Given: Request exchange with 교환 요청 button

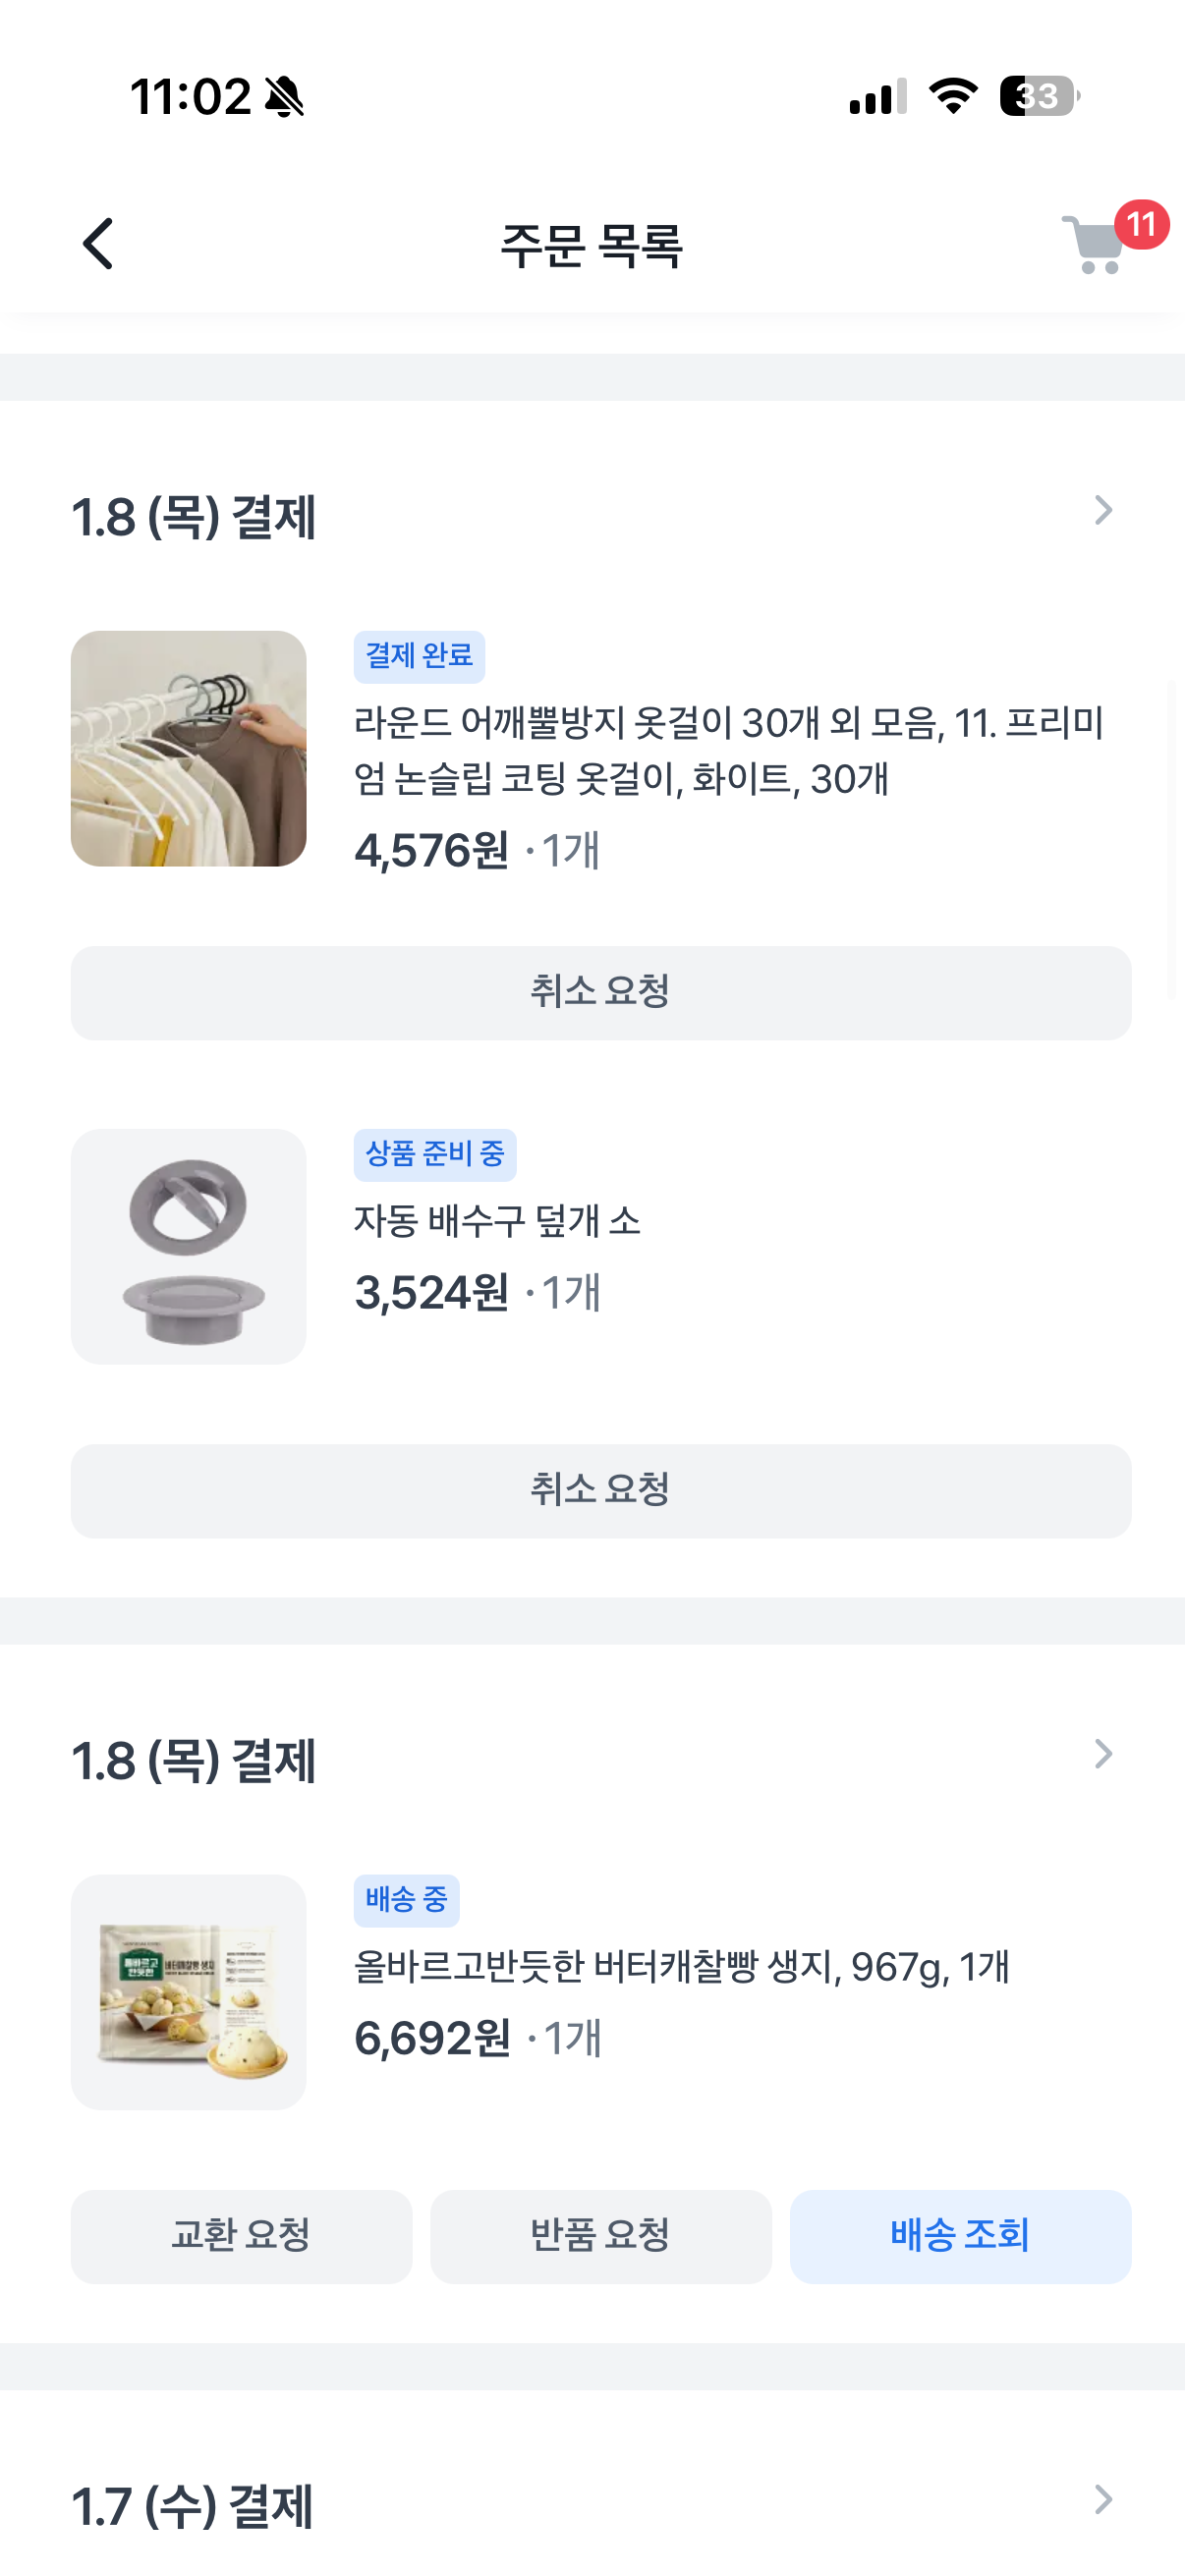Looking at the screenshot, I should tap(241, 2236).
